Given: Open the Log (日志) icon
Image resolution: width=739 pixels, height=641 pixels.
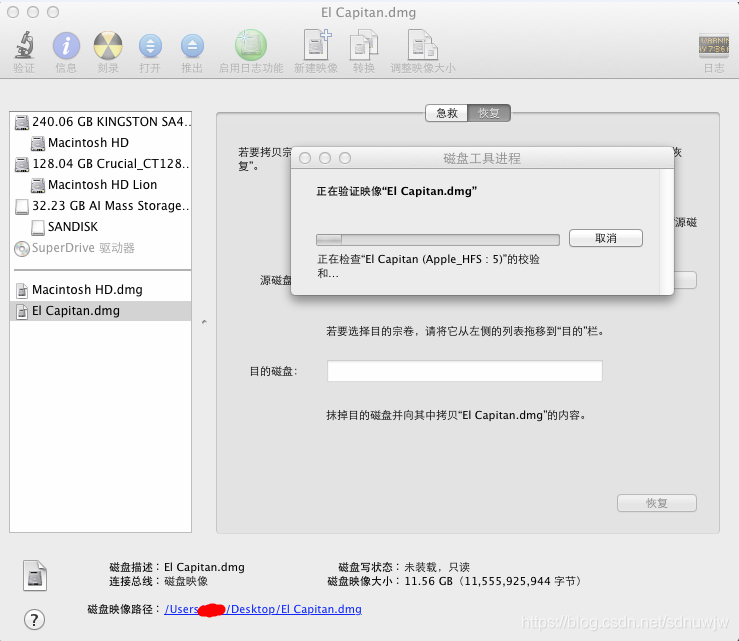Looking at the screenshot, I should 714,46.
